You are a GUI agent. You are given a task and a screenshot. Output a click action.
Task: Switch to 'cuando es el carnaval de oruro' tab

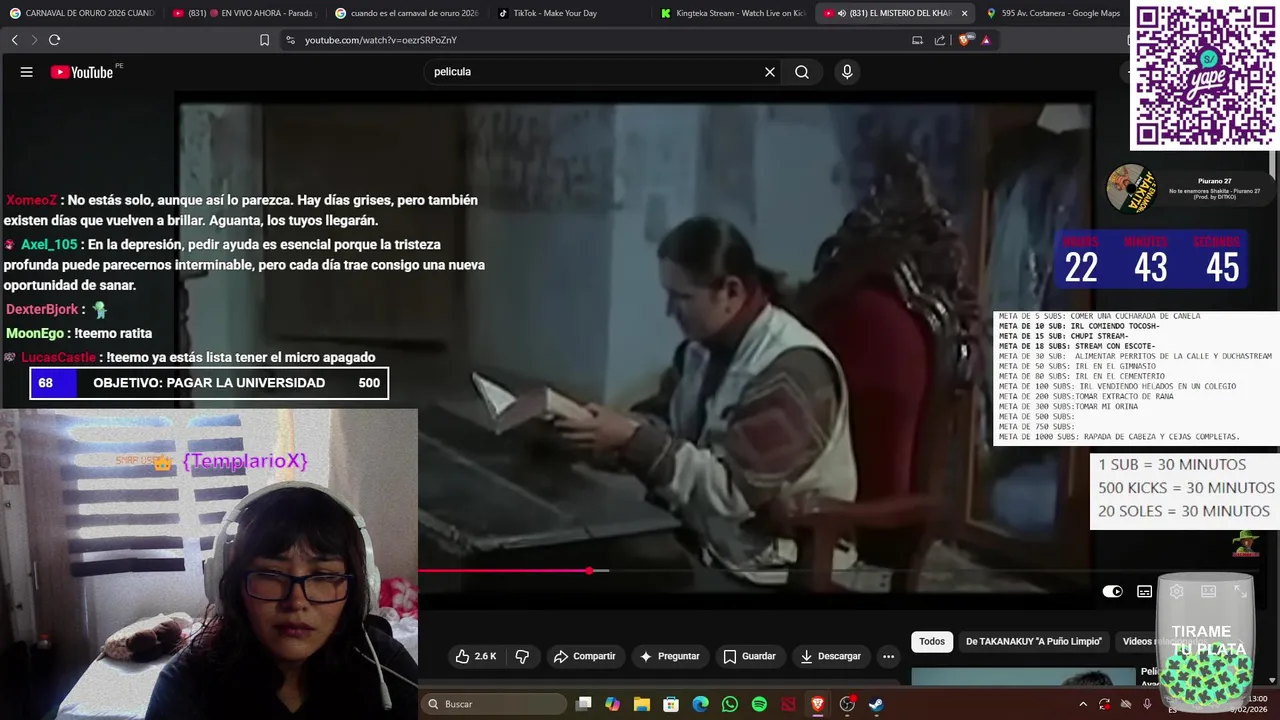(x=406, y=13)
